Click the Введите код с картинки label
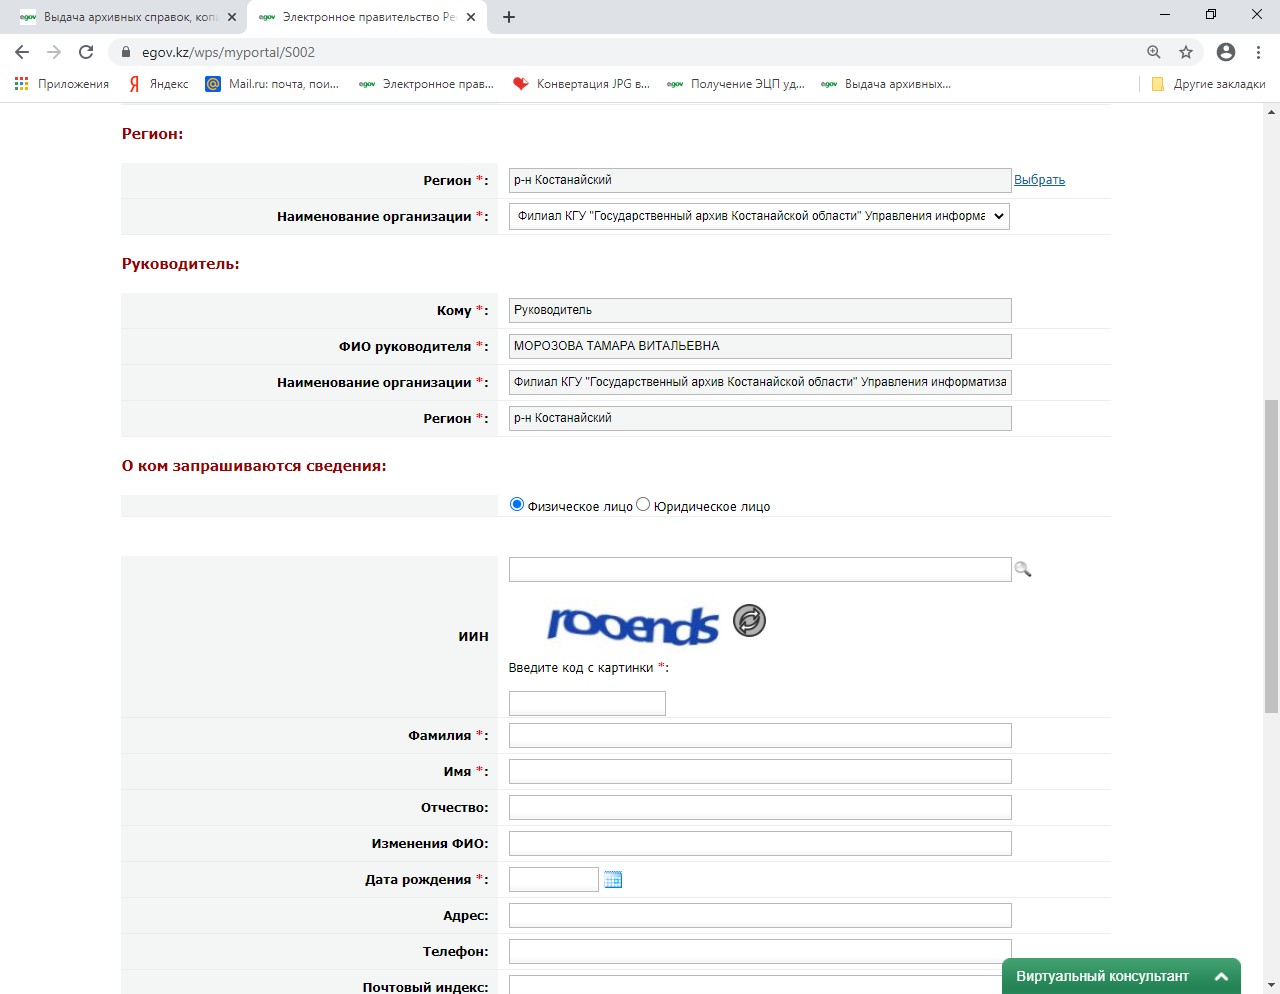The width and height of the screenshot is (1280, 994). pos(588,667)
